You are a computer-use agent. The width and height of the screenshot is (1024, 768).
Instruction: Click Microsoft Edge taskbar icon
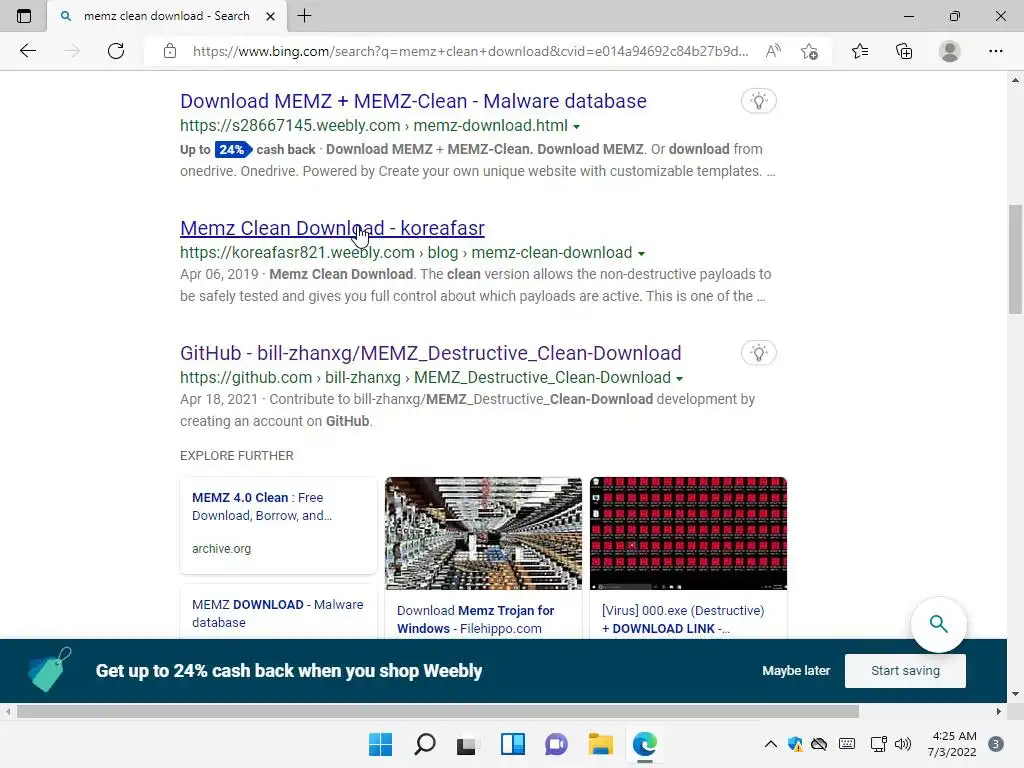click(645, 744)
